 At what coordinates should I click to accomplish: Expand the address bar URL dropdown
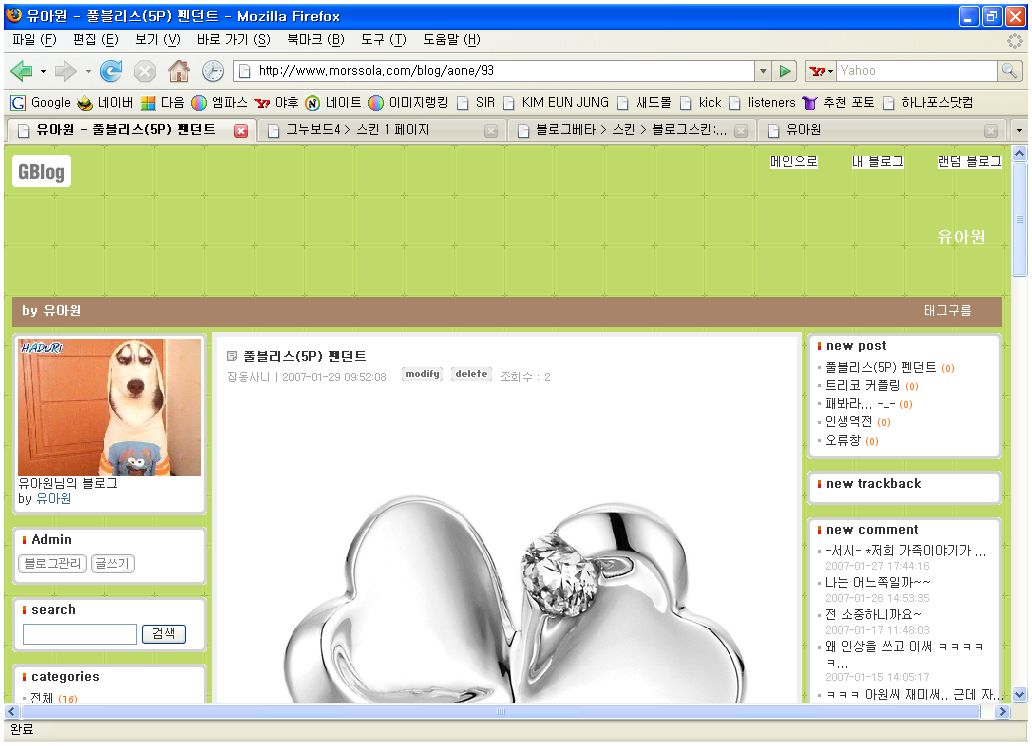pos(763,71)
